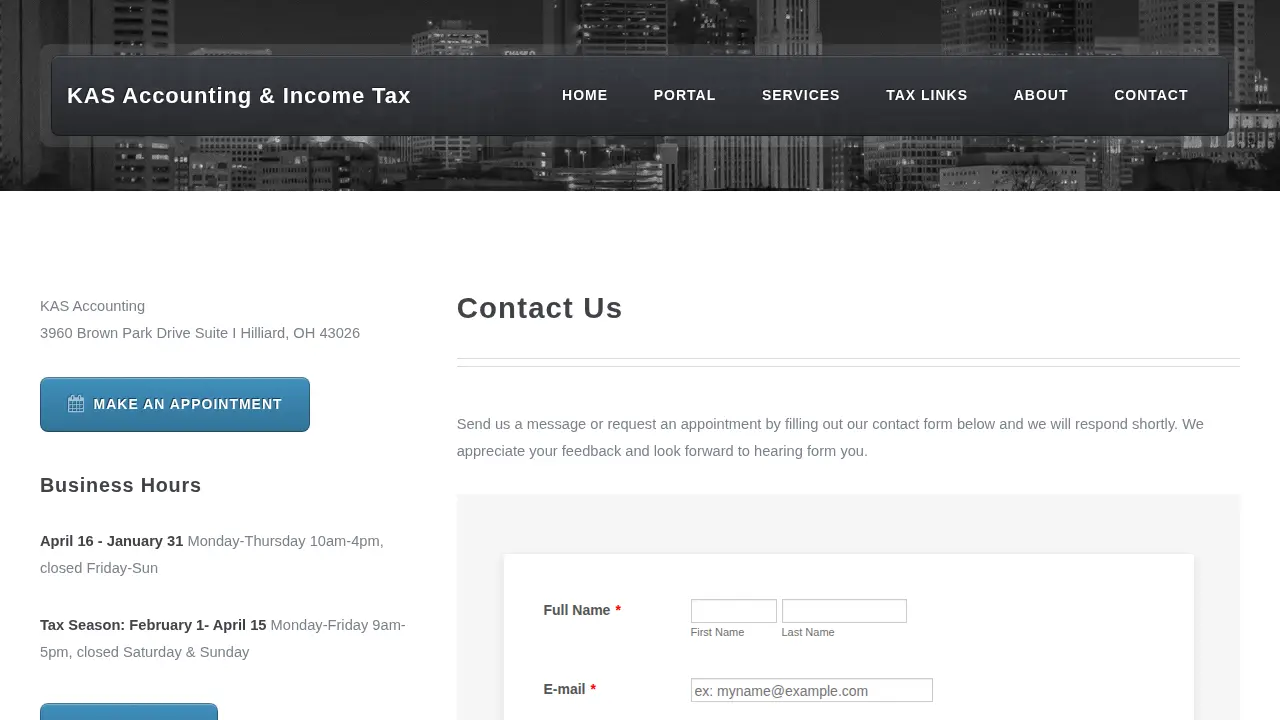The image size is (1280, 720).
Task: Focus the Last Name input field
Action: coord(844,611)
